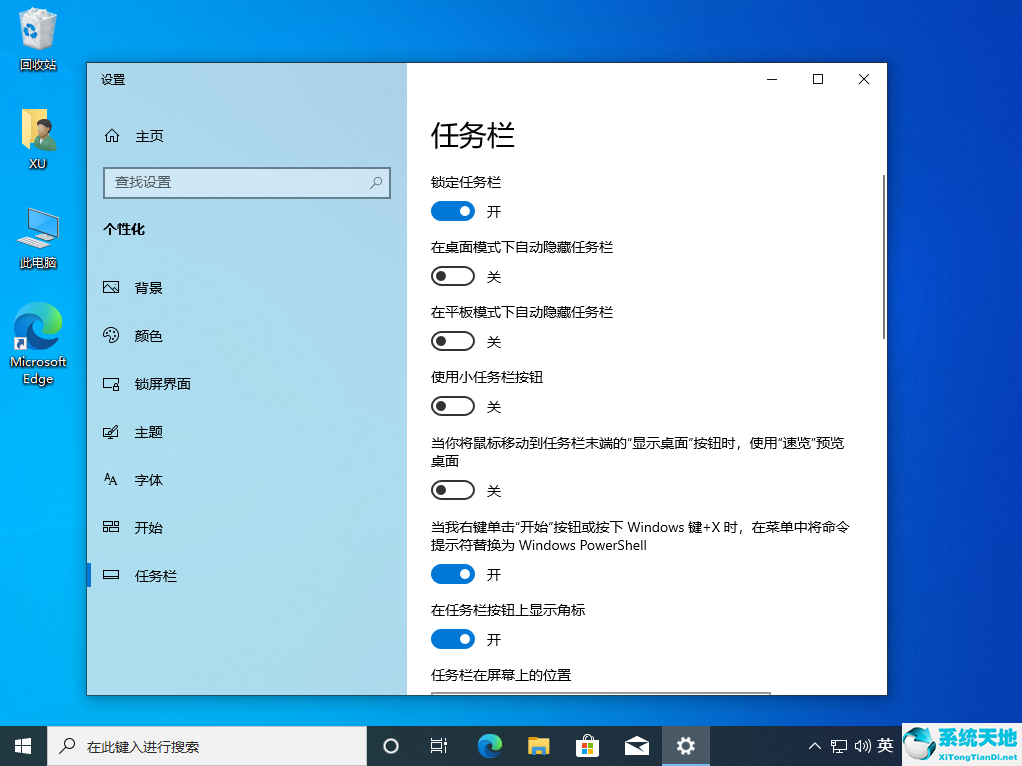Launch Microsoft Edge from the taskbar
Image resolution: width=1022 pixels, height=766 pixels.
tap(489, 745)
